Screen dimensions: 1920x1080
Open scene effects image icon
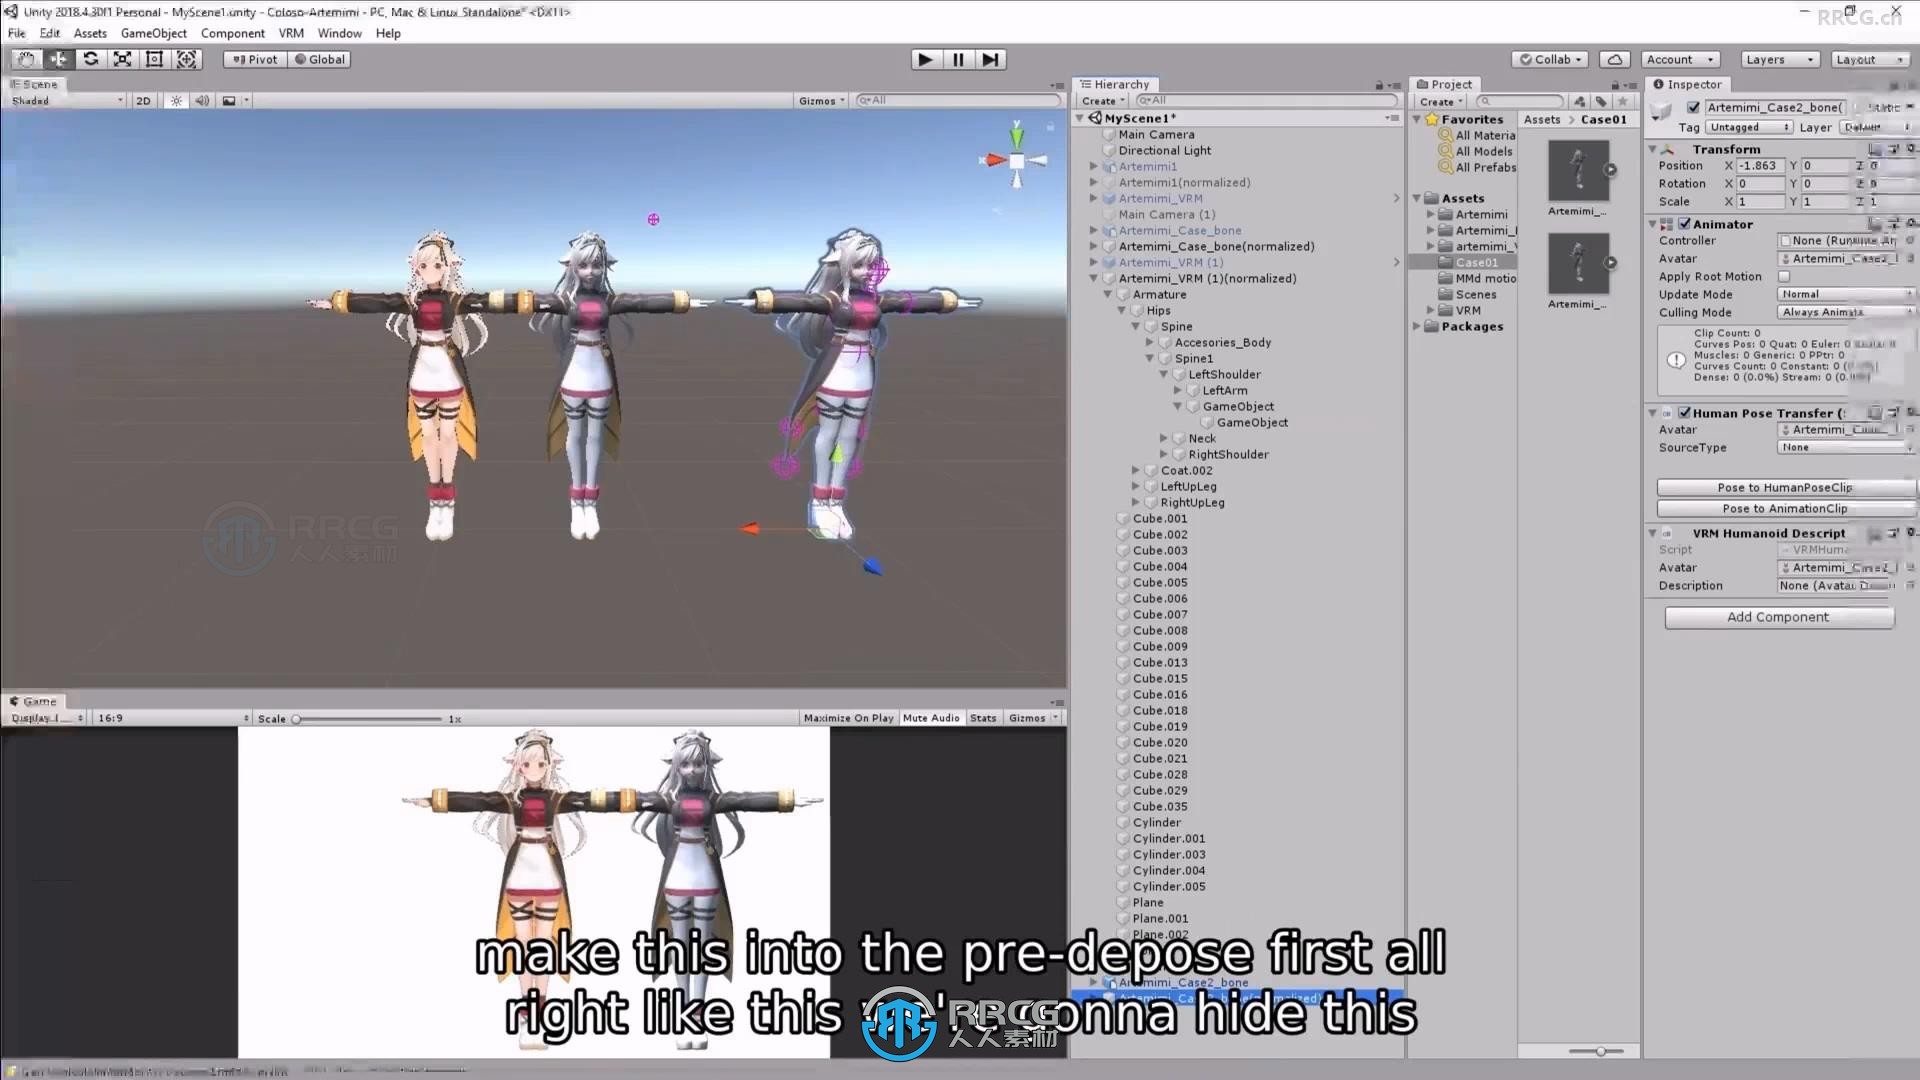pos(229,100)
